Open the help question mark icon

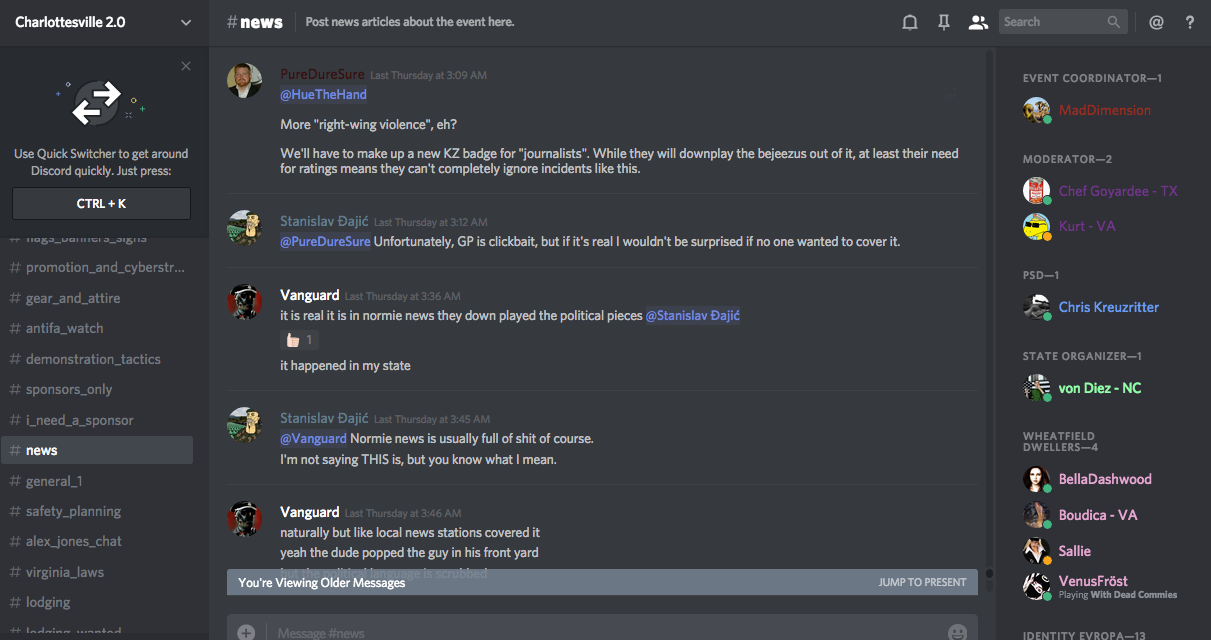tap(1190, 22)
